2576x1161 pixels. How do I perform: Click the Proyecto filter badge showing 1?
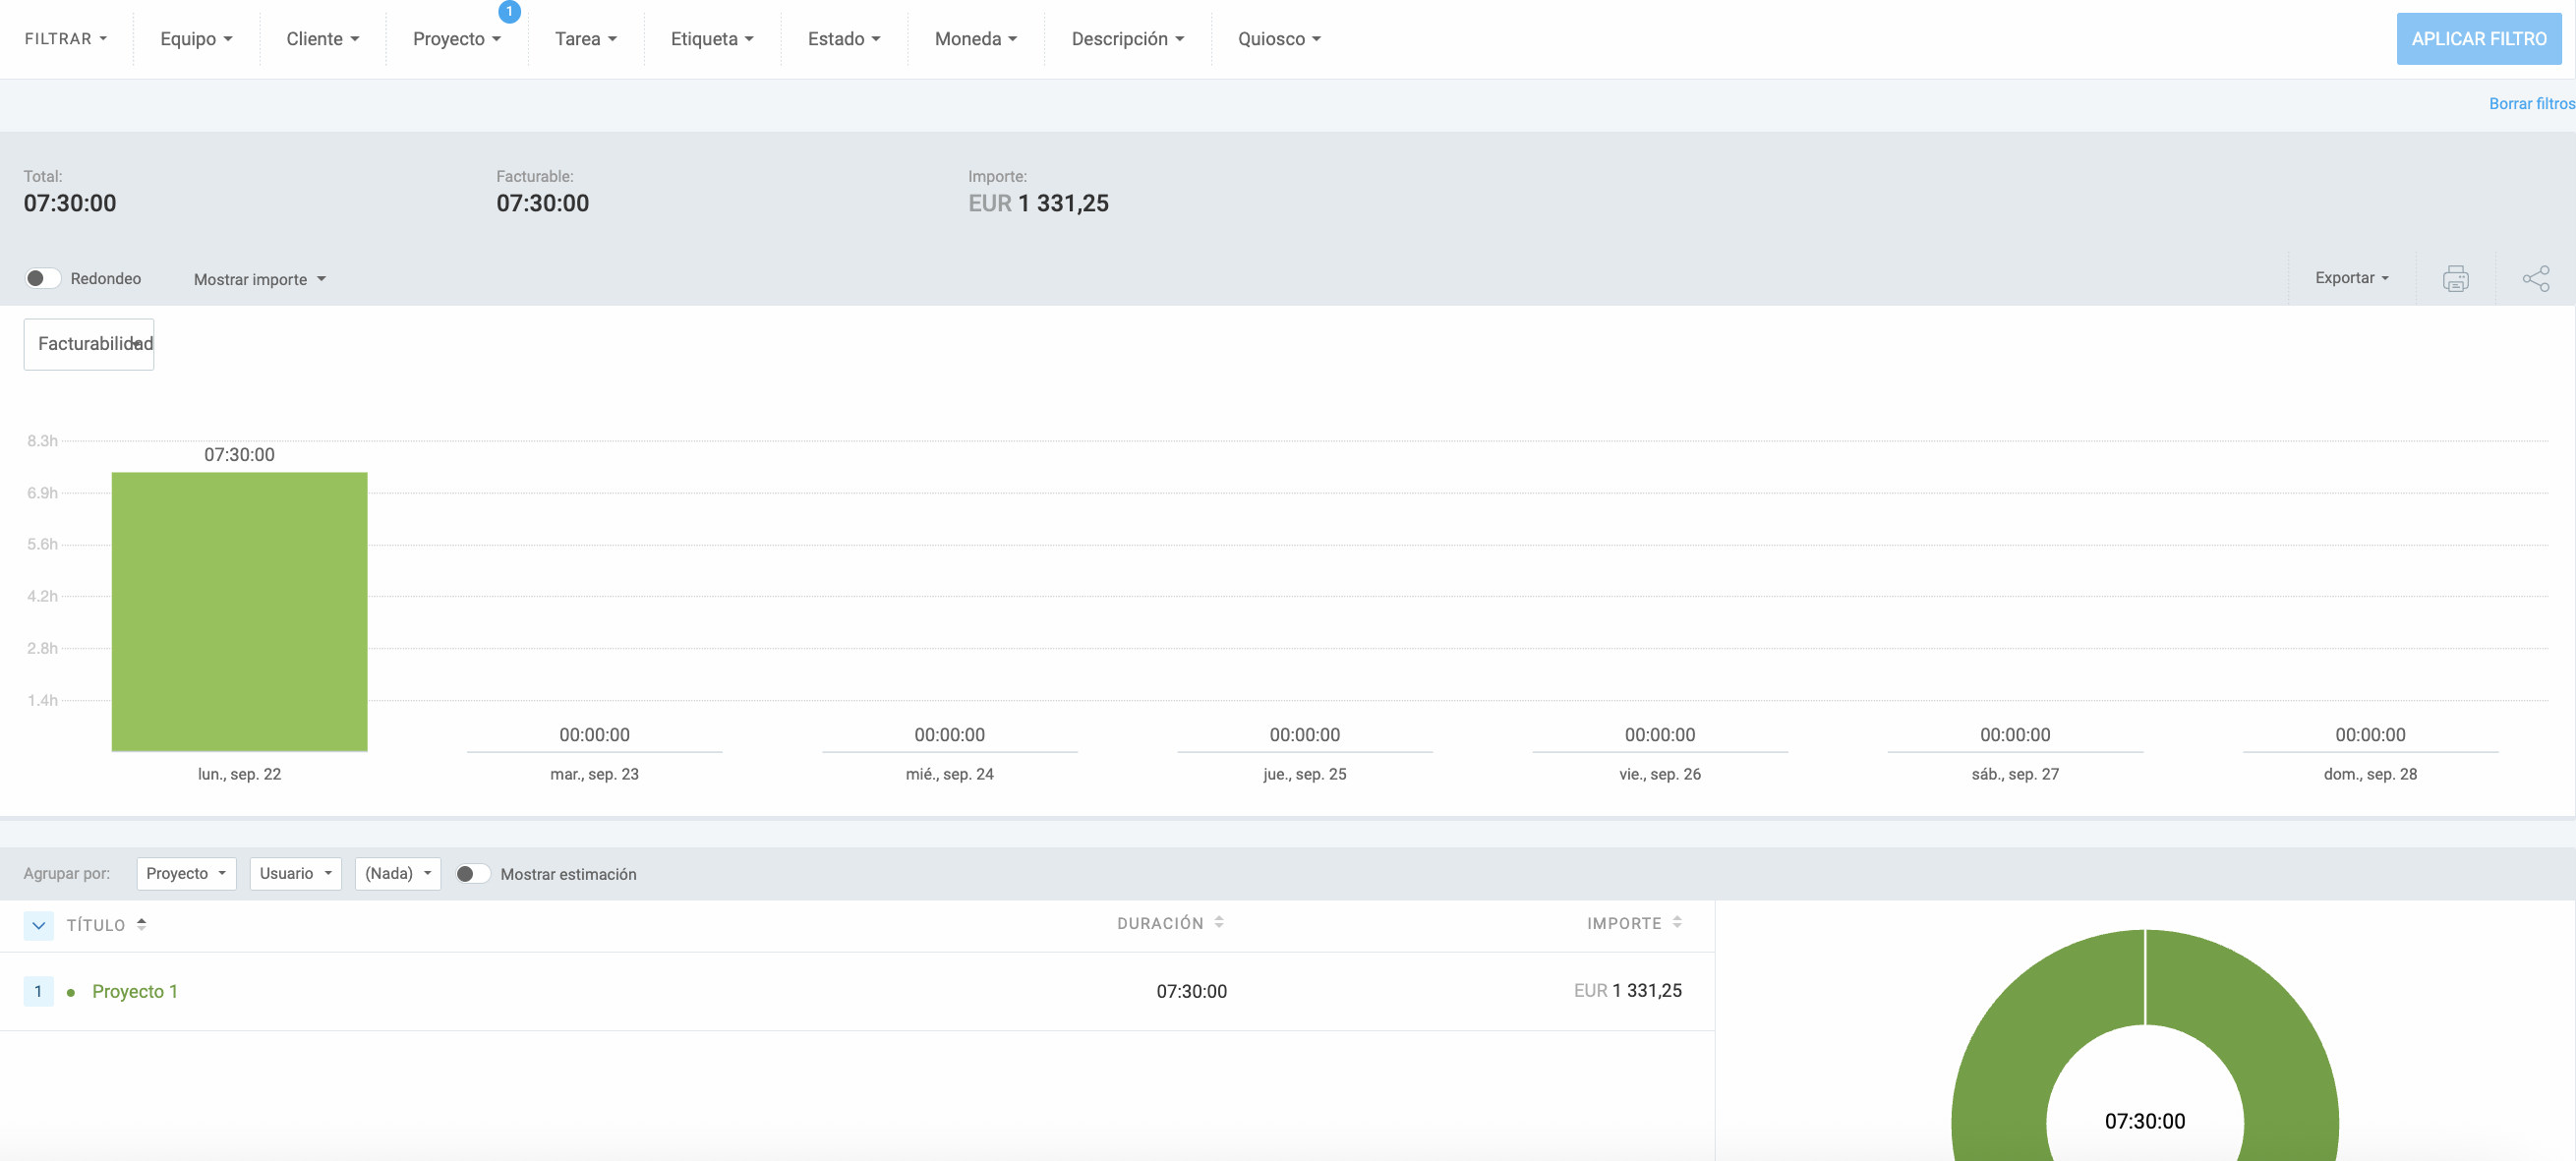click(x=509, y=12)
